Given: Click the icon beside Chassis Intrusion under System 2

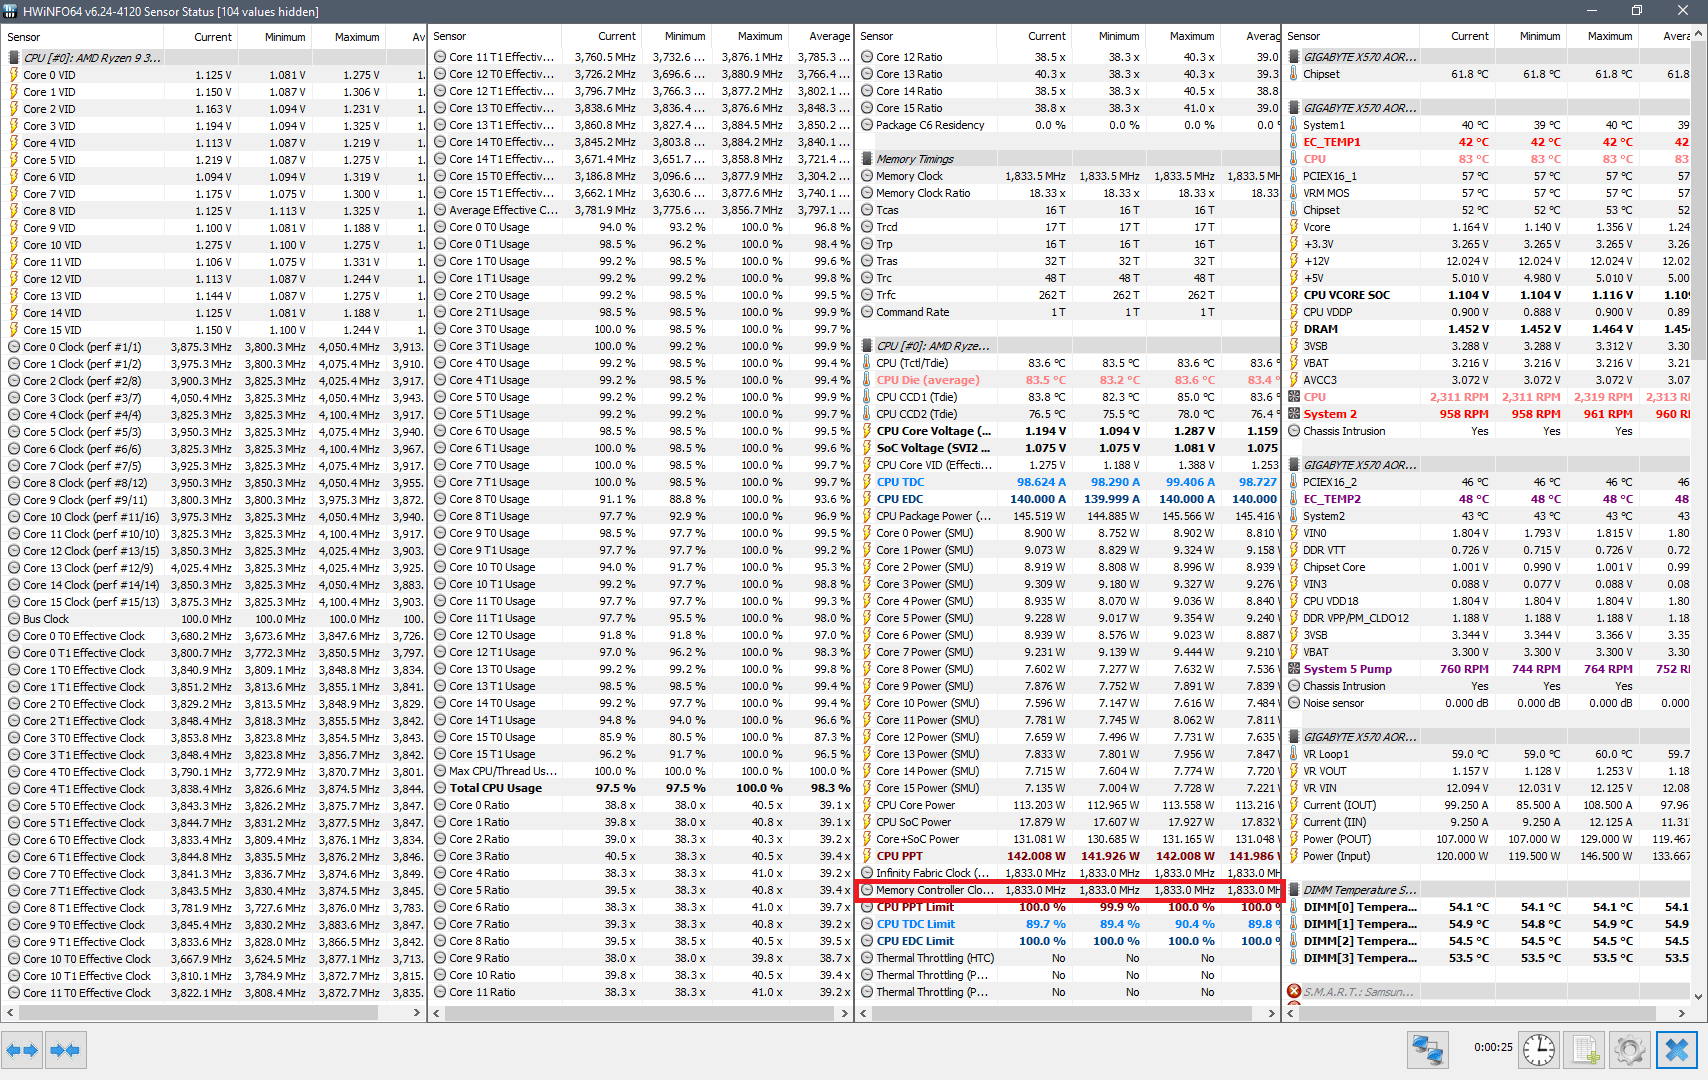Looking at the screenshot, I should click(1294, 431).
